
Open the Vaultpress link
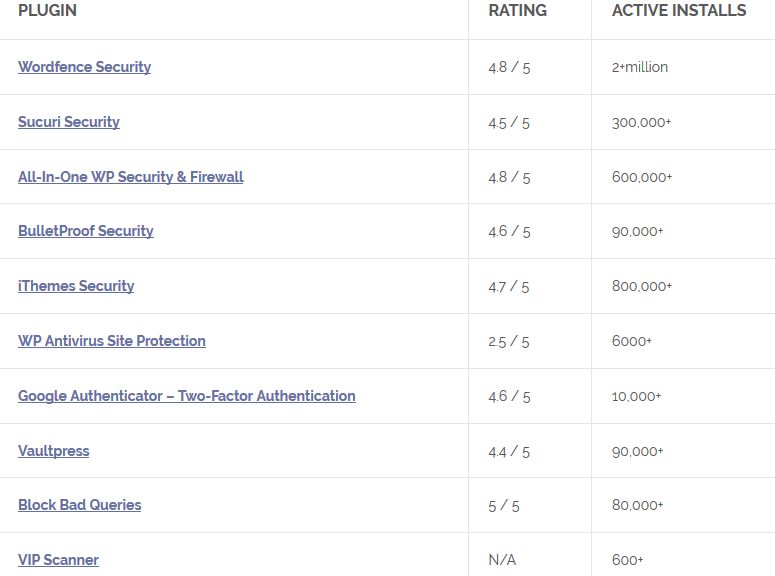54,451
